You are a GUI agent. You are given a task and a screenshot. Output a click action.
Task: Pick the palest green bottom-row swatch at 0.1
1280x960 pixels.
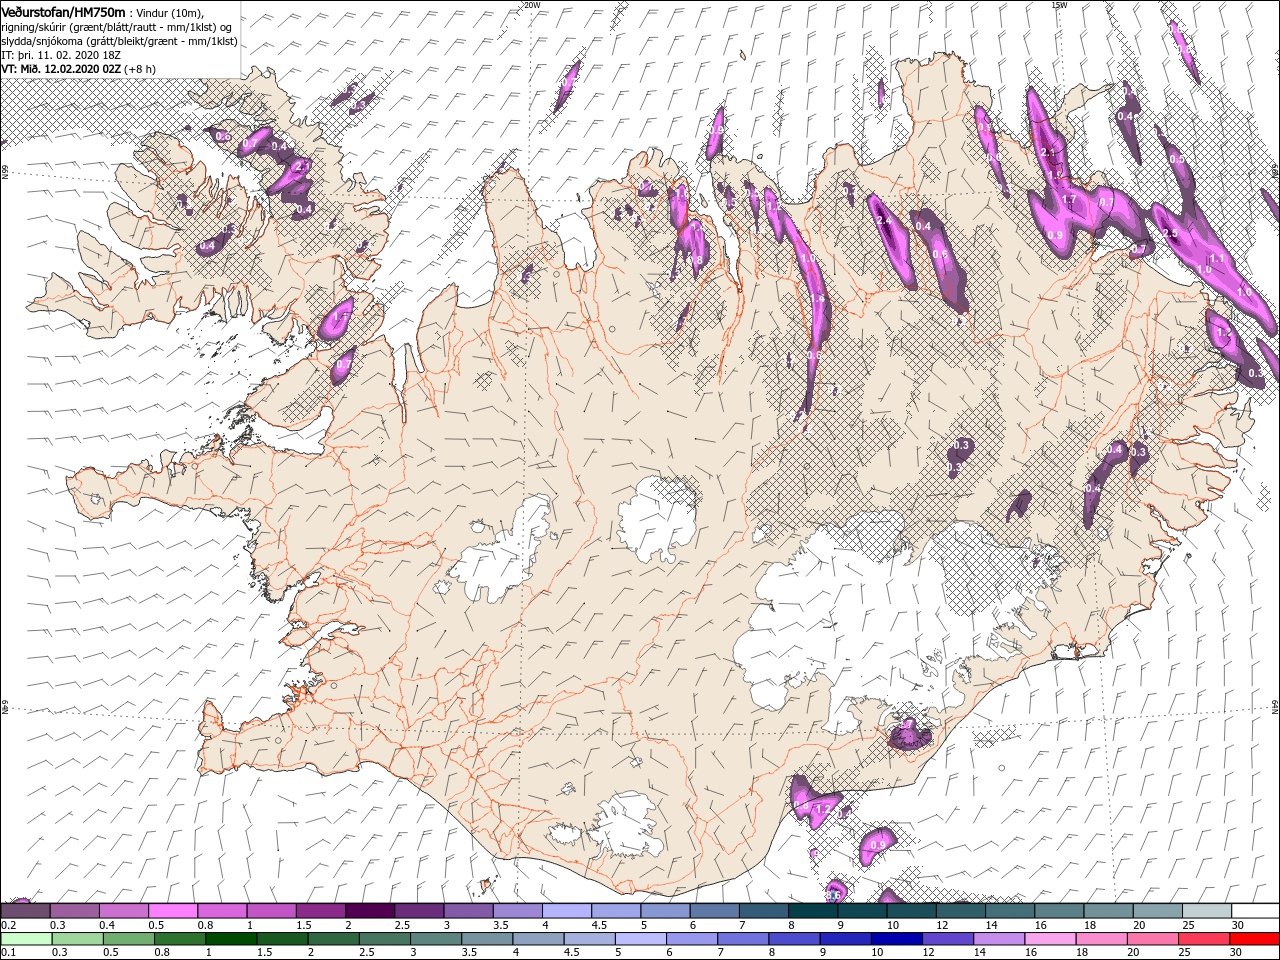point(25,939)
